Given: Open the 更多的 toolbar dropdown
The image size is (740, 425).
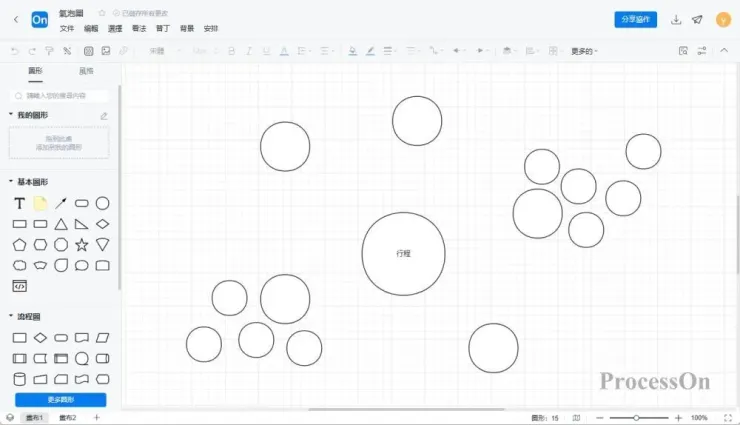Looking at the screenshot, I should 584,51.
